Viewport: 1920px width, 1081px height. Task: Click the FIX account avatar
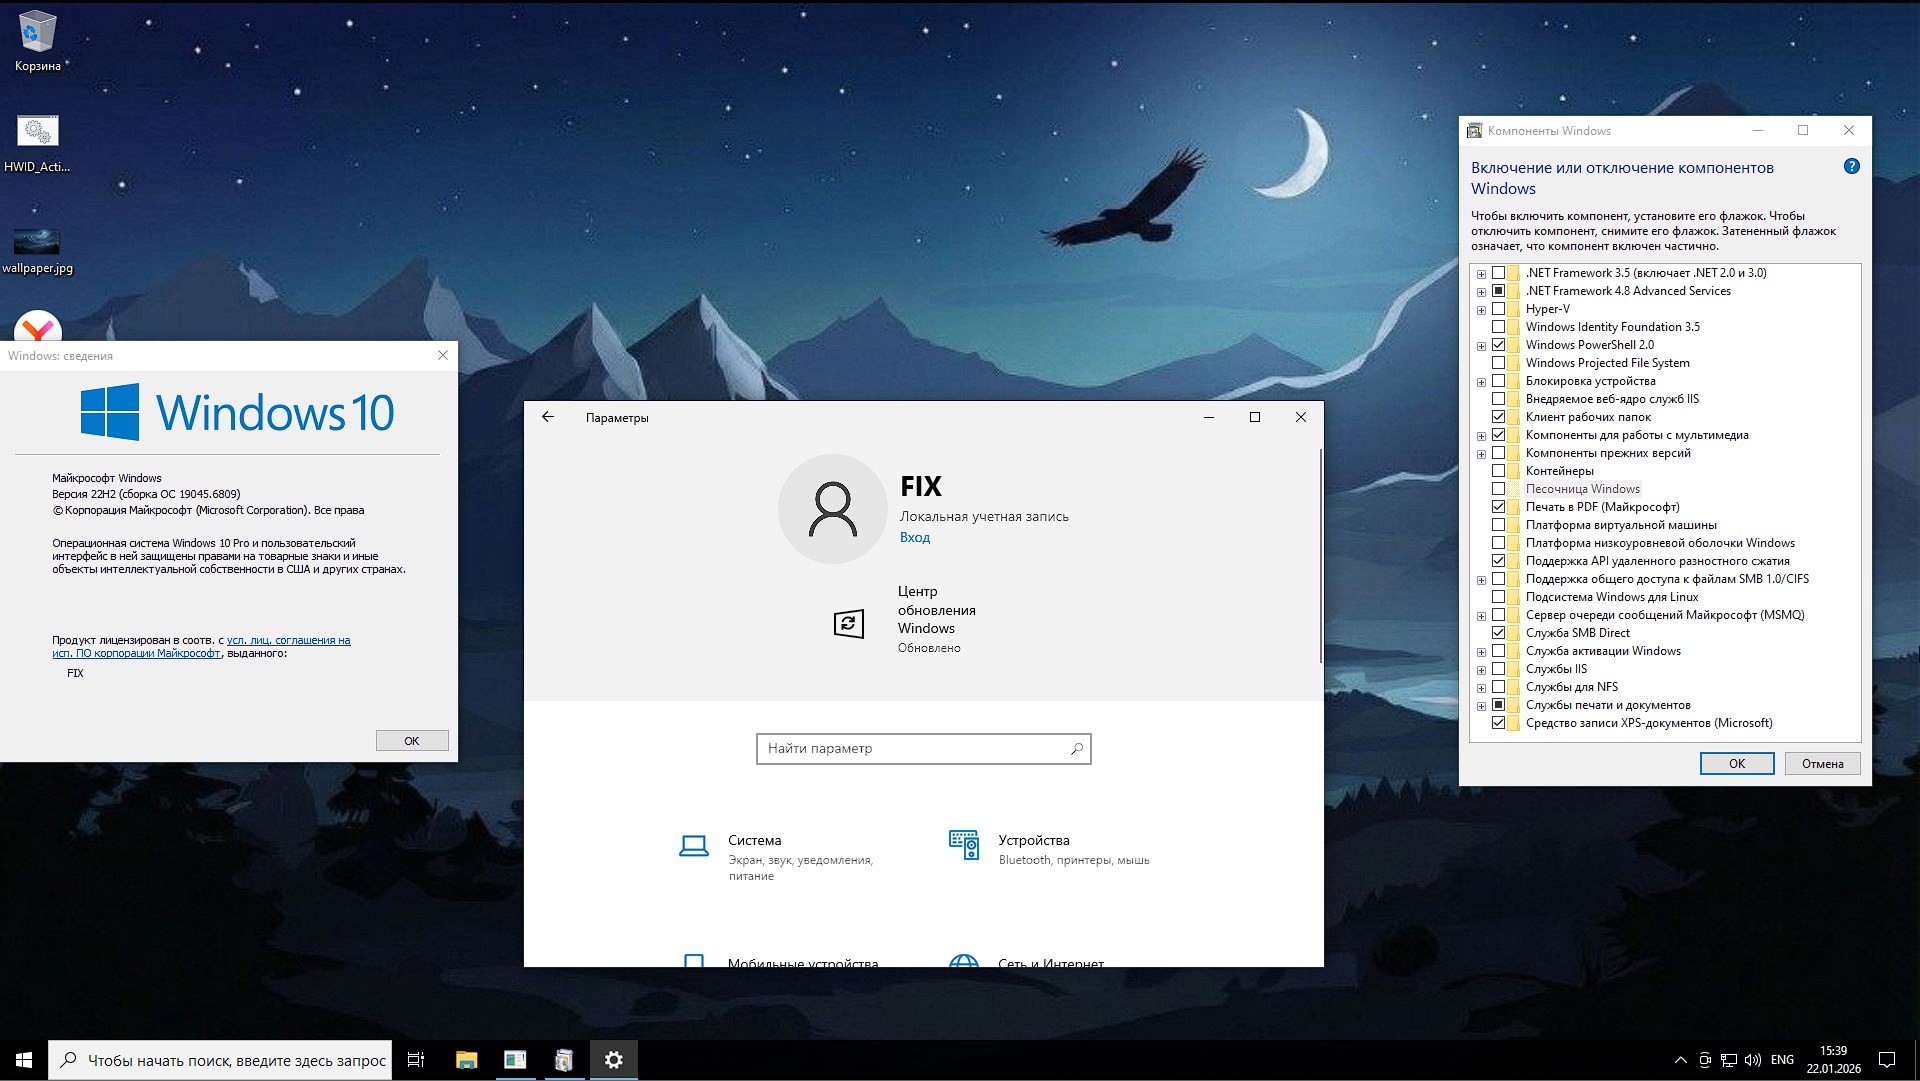click(x=833, y=509)
